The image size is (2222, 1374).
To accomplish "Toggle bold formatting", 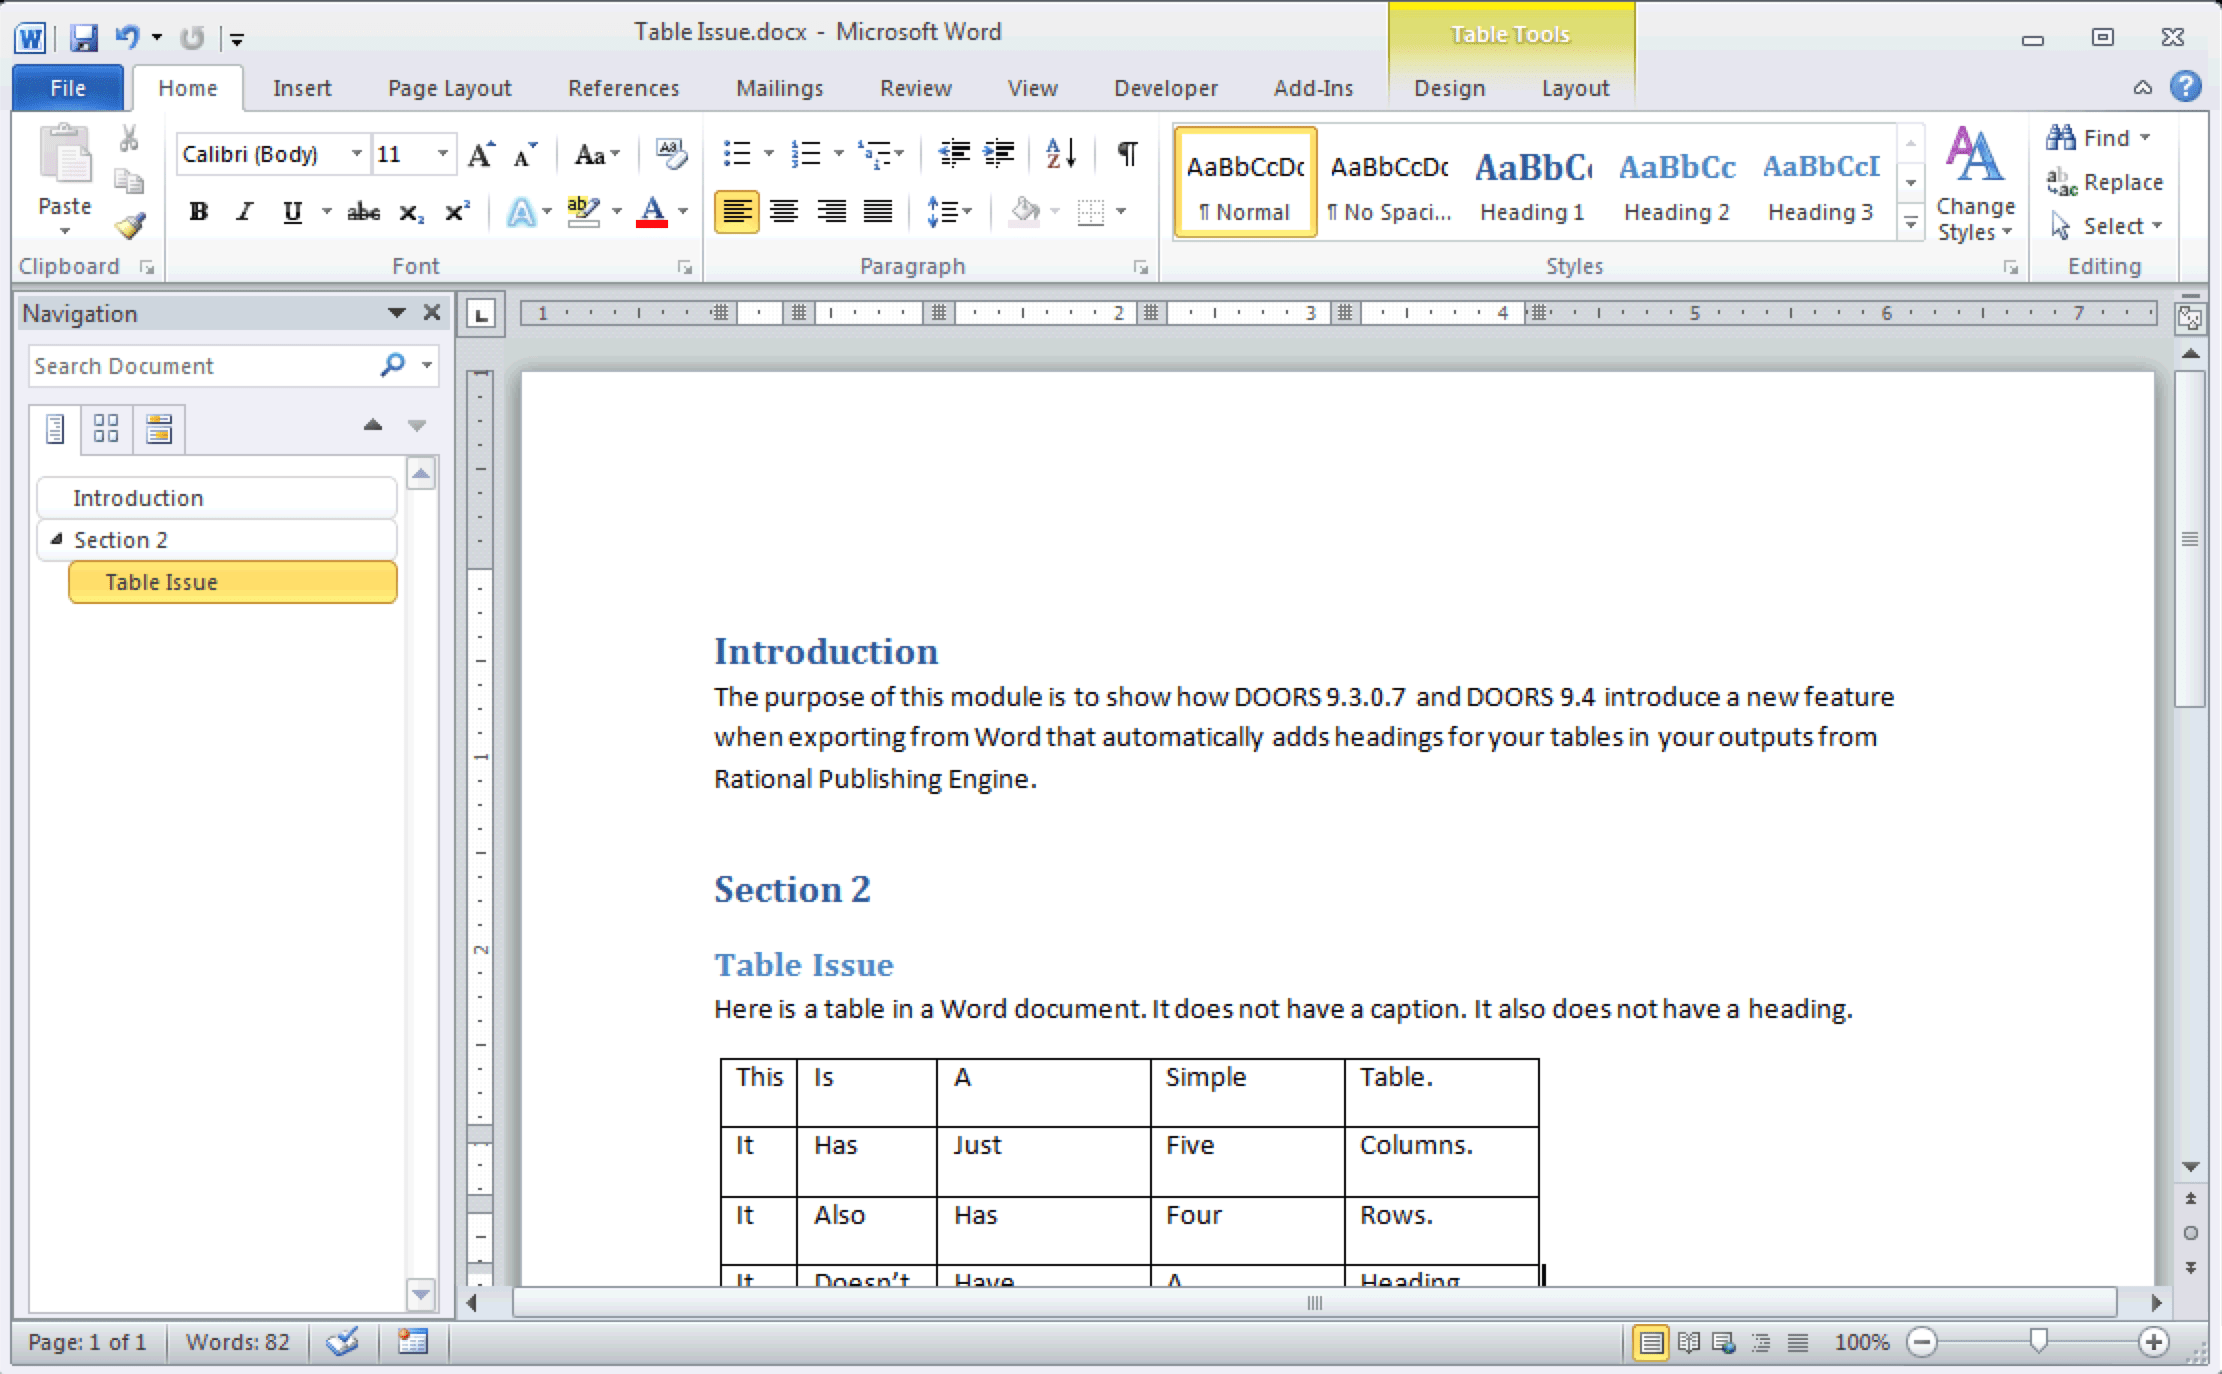I will click(x=199, y=211).
